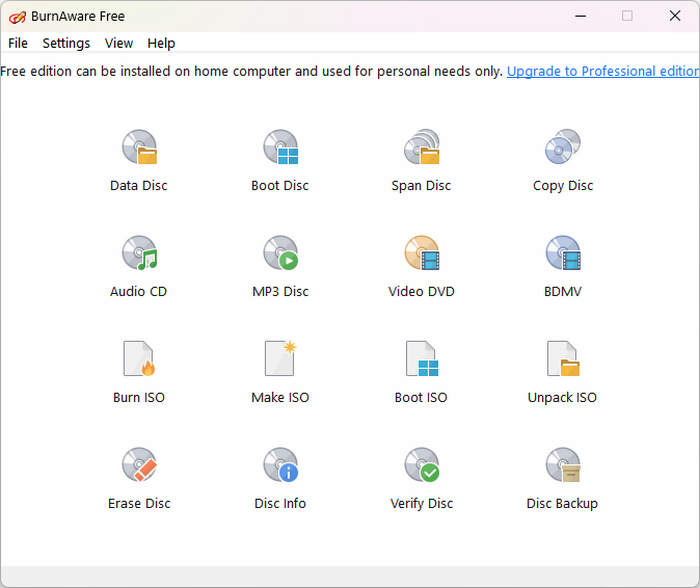Launch the MP3 Disc tool icon
This screenshot has width=700, height=588.
click(280, 253)
